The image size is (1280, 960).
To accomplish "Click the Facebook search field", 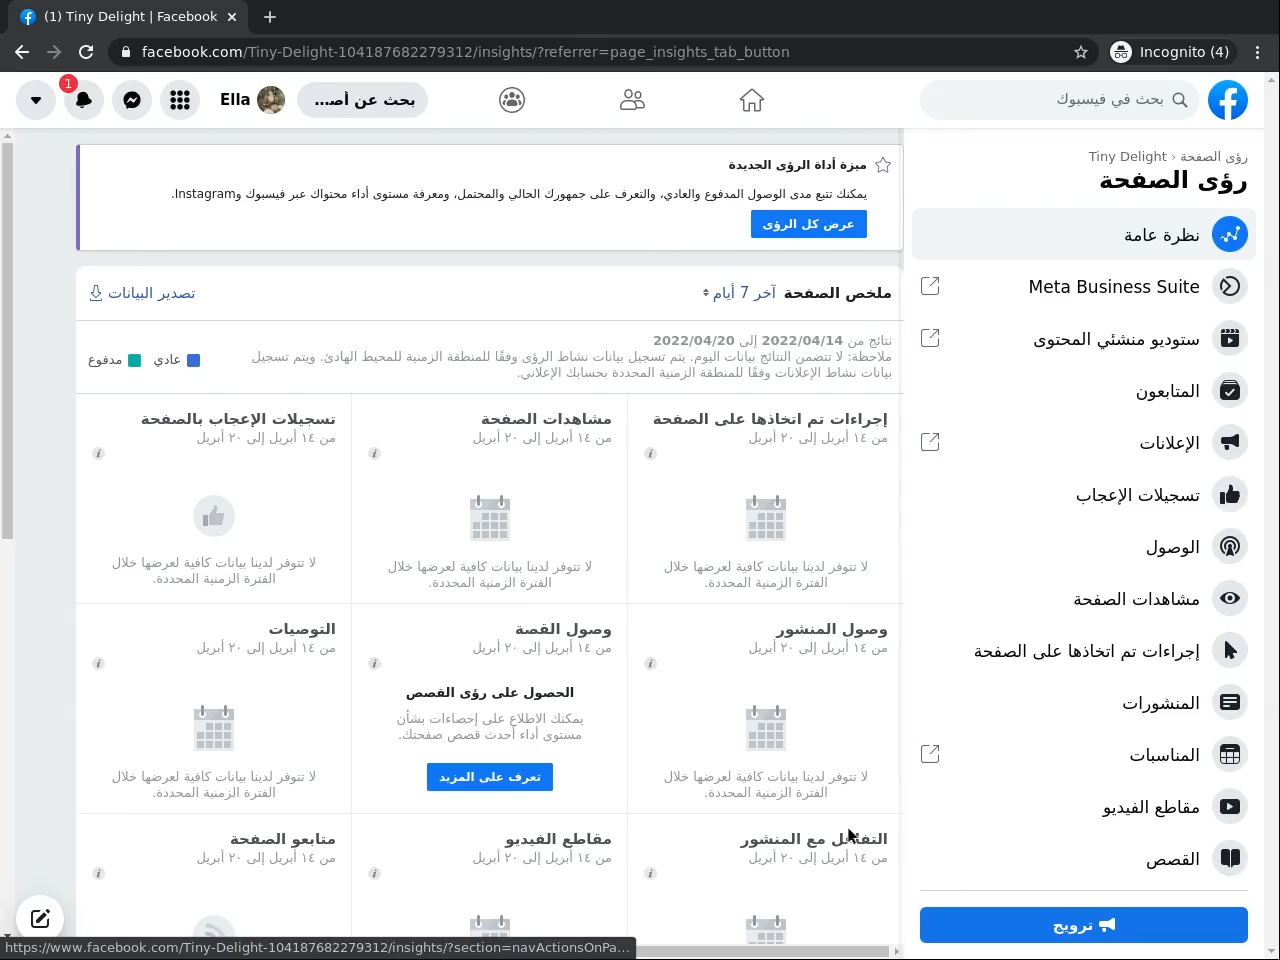I will point(1058,100).
